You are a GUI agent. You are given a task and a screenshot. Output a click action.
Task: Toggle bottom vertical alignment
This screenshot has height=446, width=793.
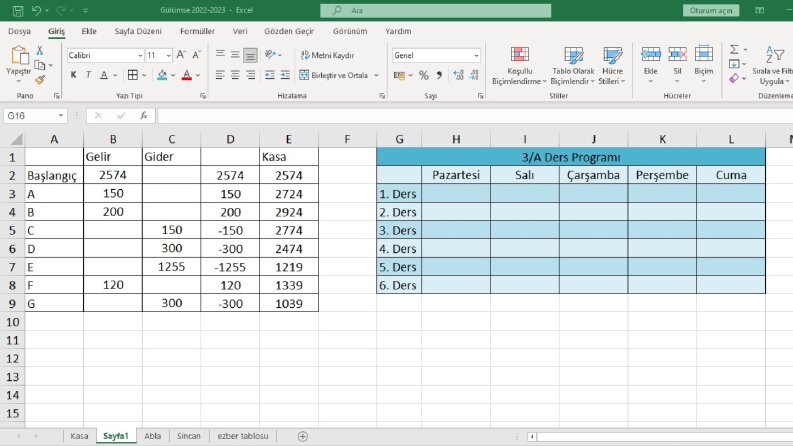(250, 55)
